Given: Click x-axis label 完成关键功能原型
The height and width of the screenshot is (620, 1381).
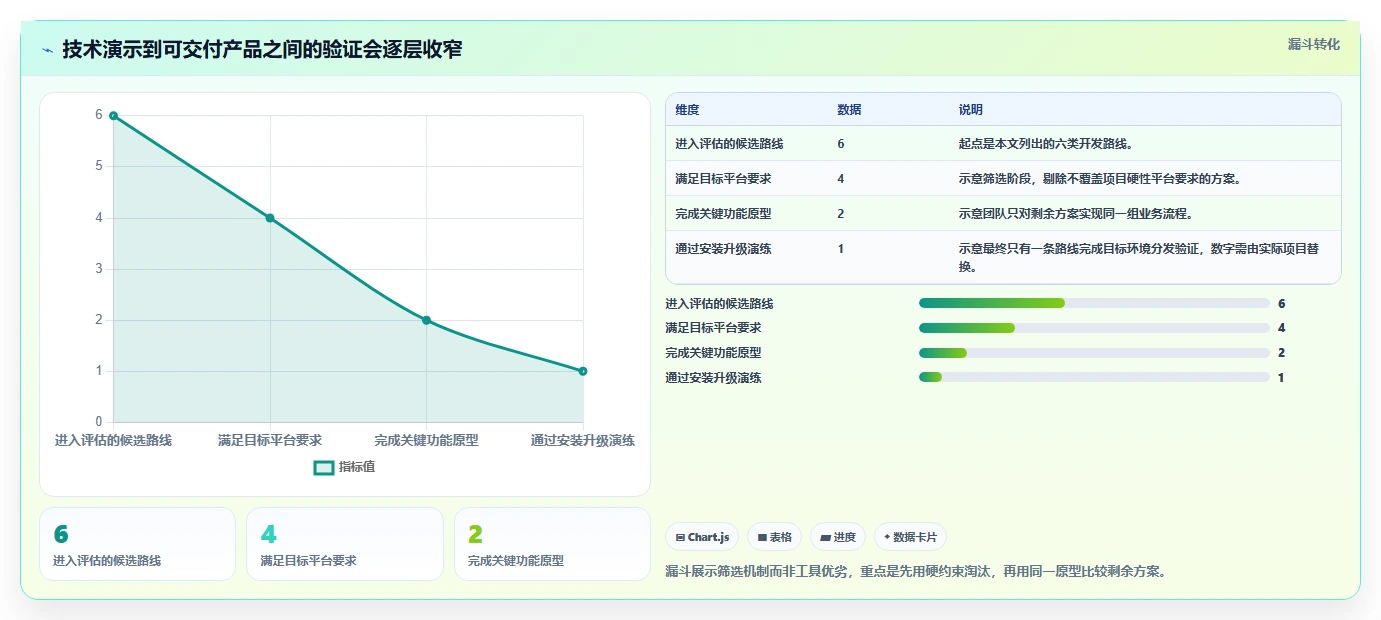Looking at the screenshot, I should 426,440.
